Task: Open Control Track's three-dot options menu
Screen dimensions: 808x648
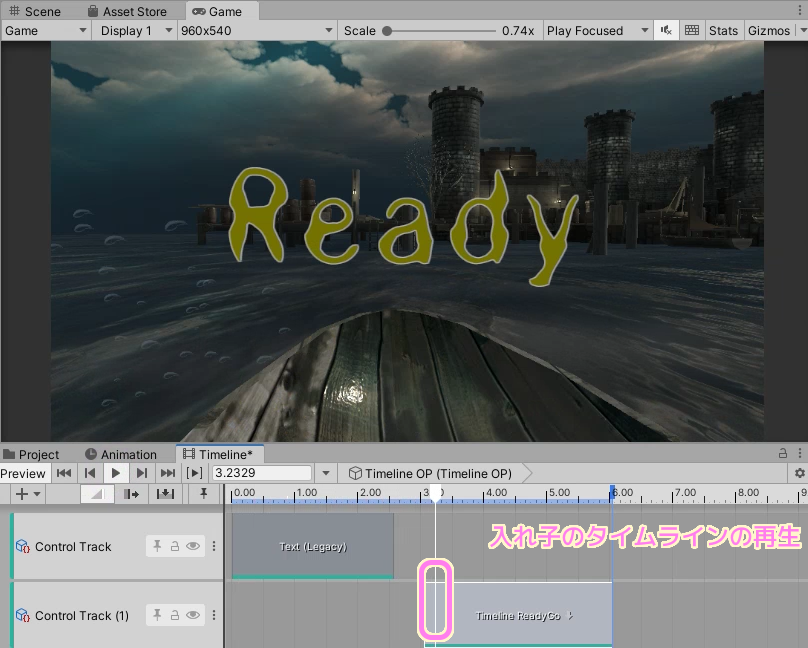Action: coord(213,546)
